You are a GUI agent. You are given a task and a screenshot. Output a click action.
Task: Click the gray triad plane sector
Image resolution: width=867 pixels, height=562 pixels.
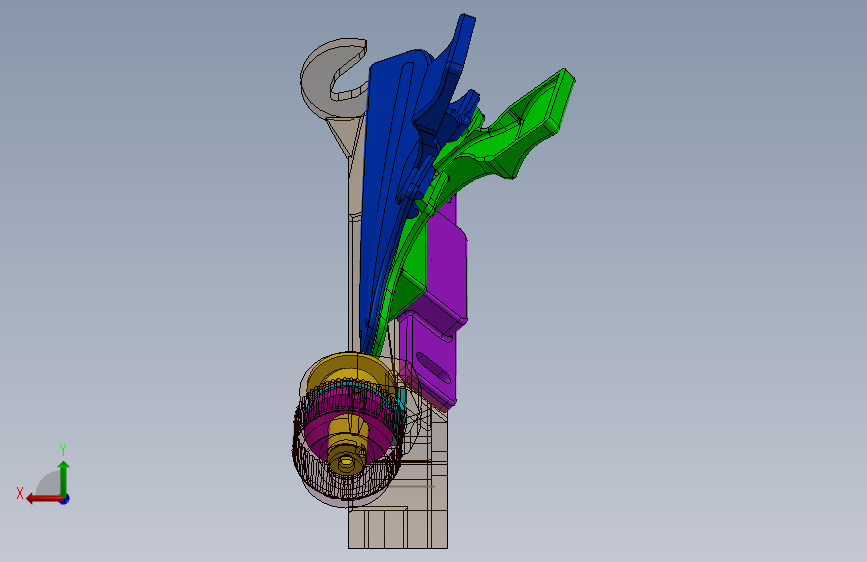(49, 484)
